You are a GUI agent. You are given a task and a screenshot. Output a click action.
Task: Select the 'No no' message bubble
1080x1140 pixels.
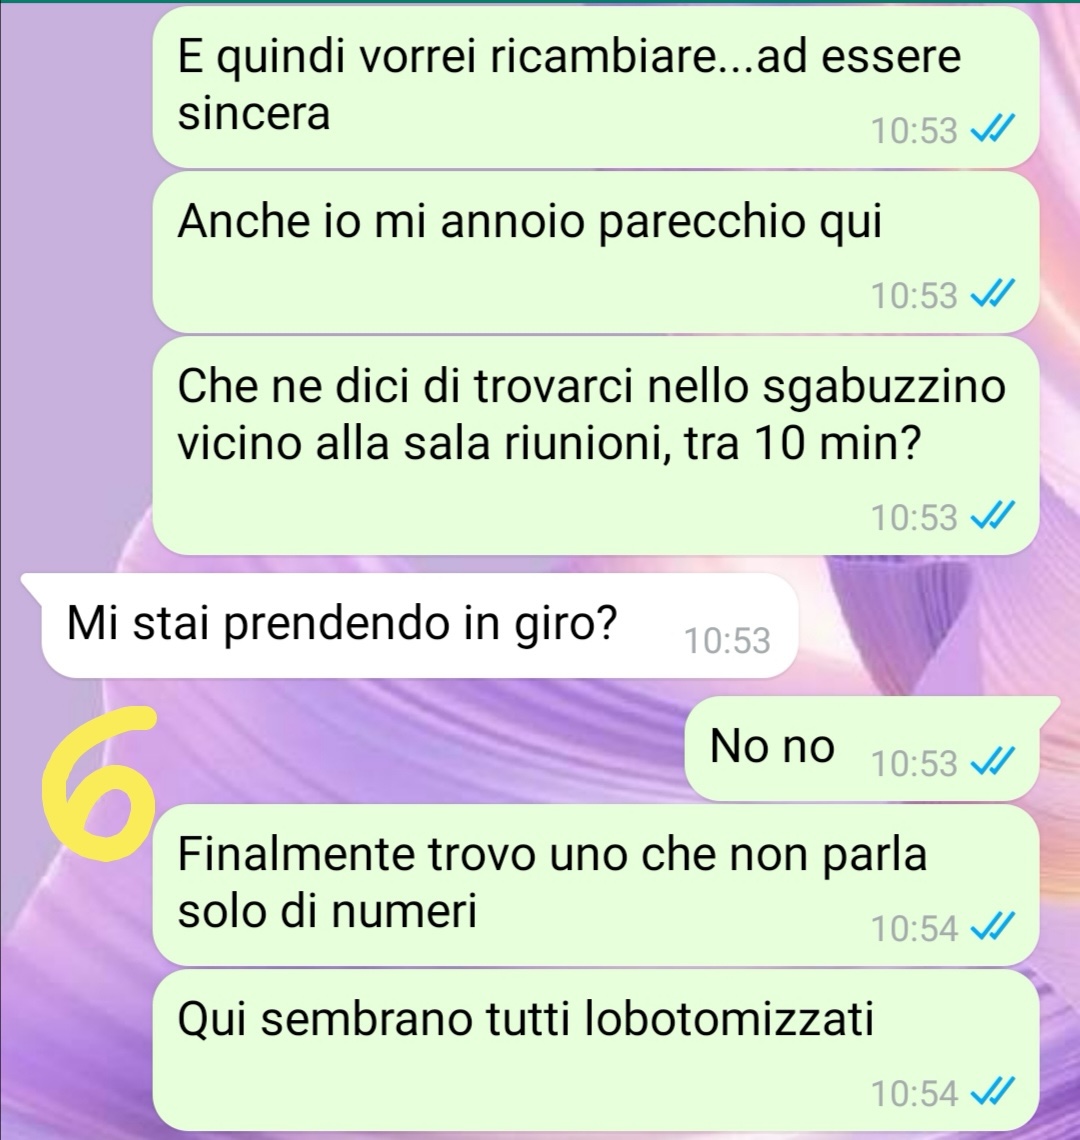pyautogui.click(x=871, y=749)
